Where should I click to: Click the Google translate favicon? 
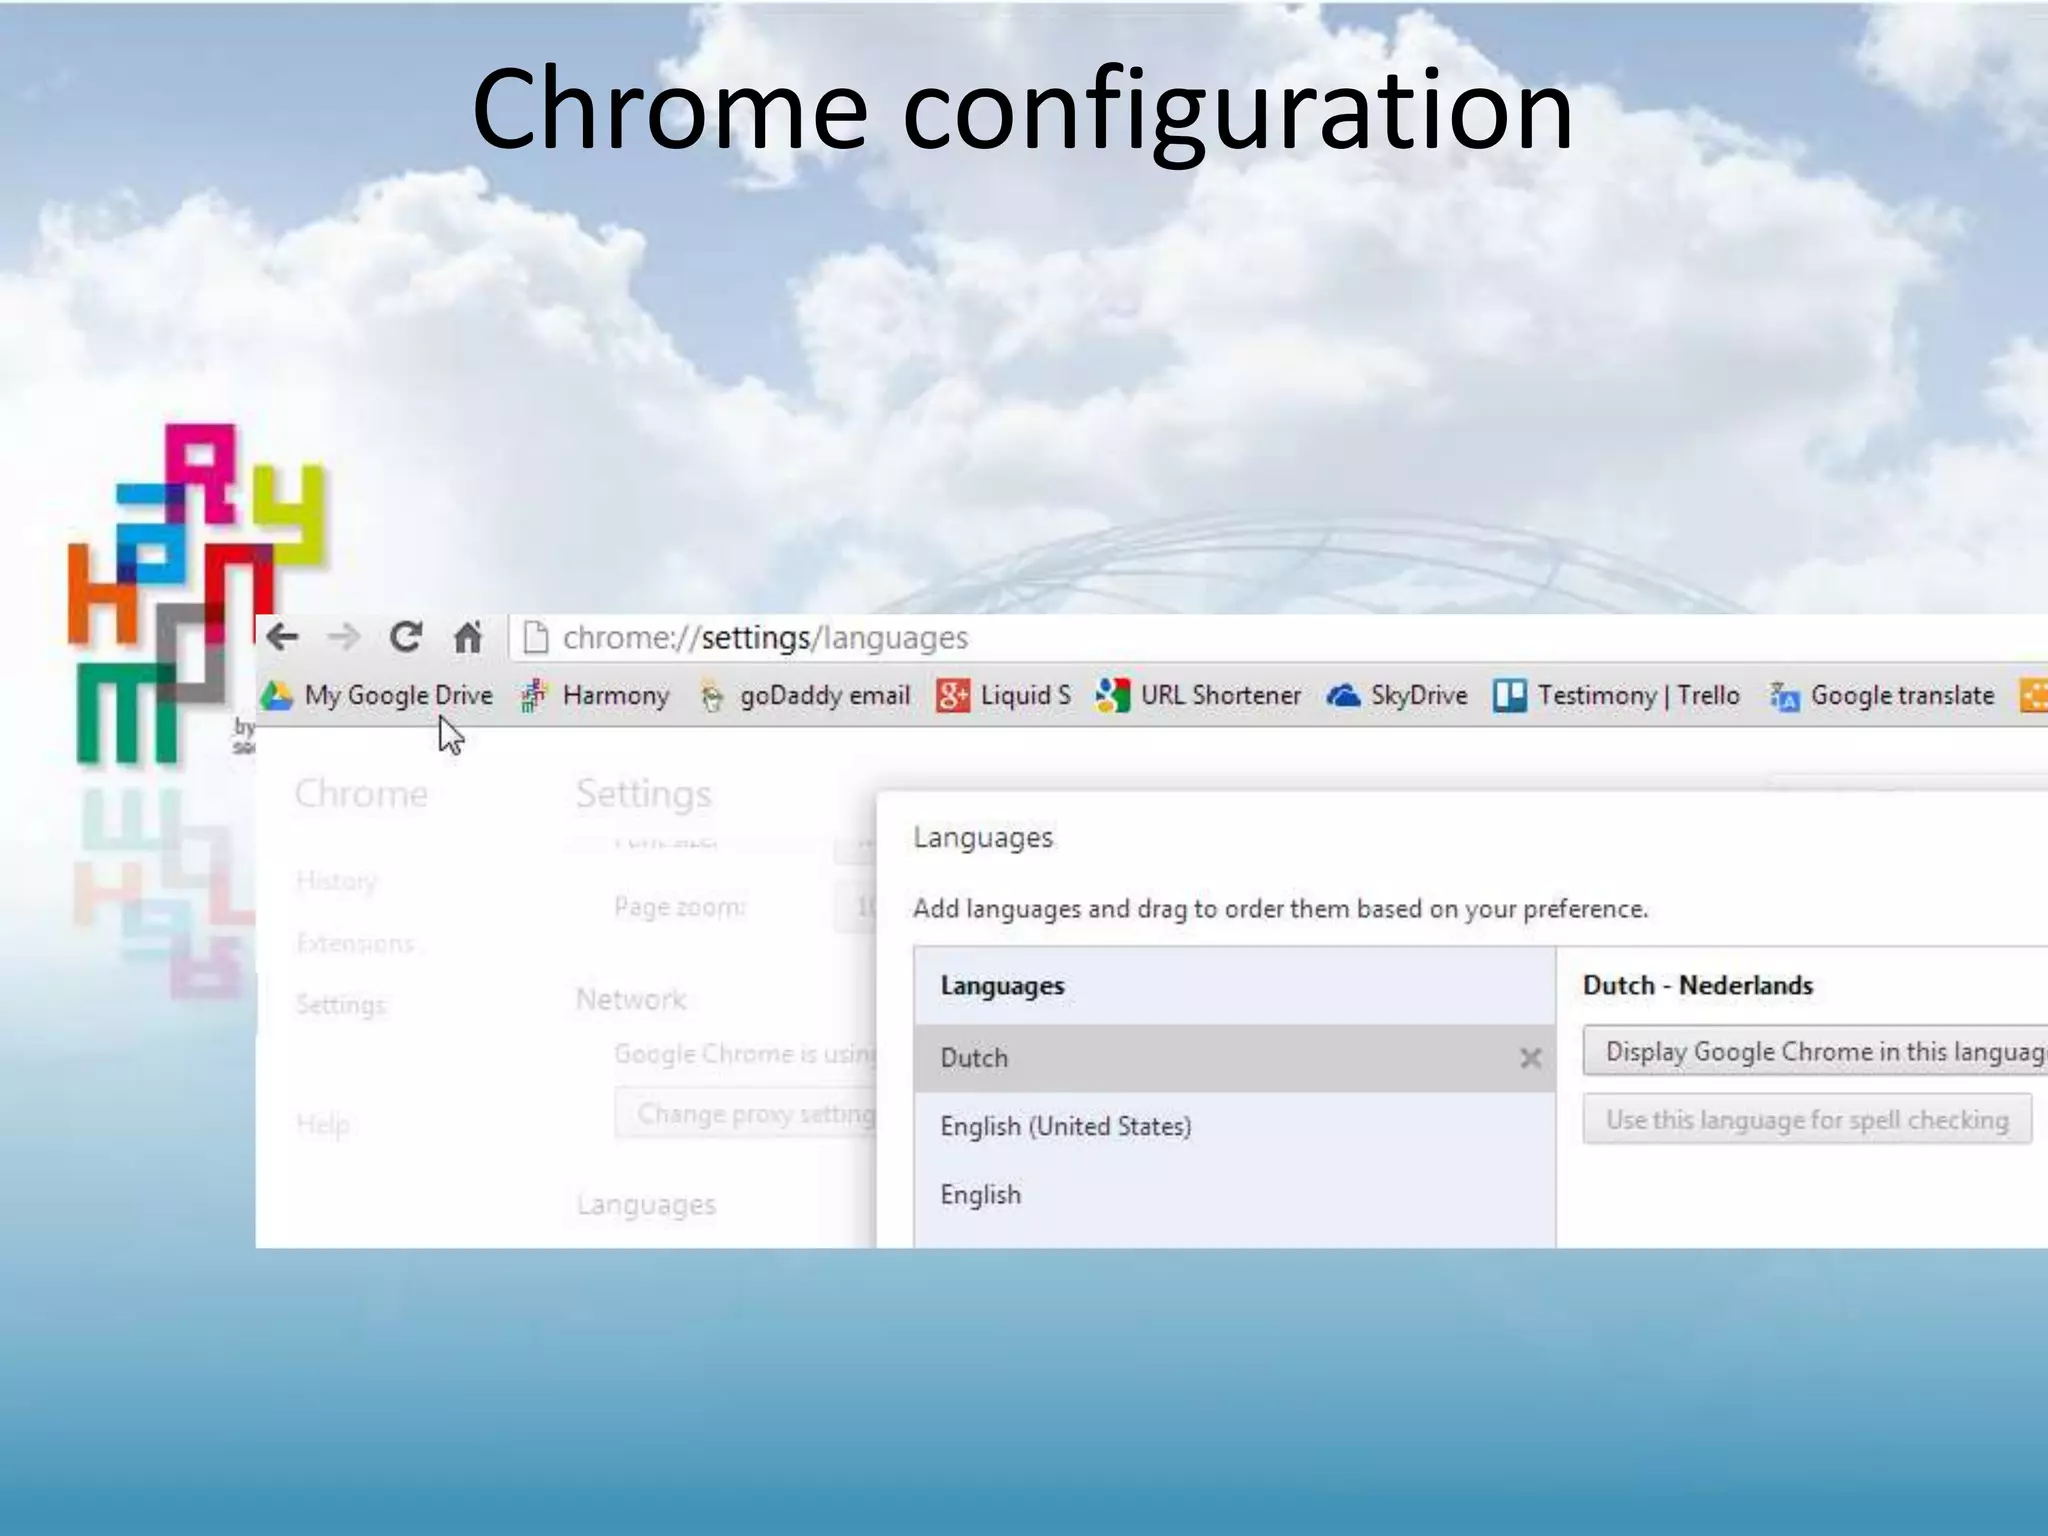click(1784, 696)
